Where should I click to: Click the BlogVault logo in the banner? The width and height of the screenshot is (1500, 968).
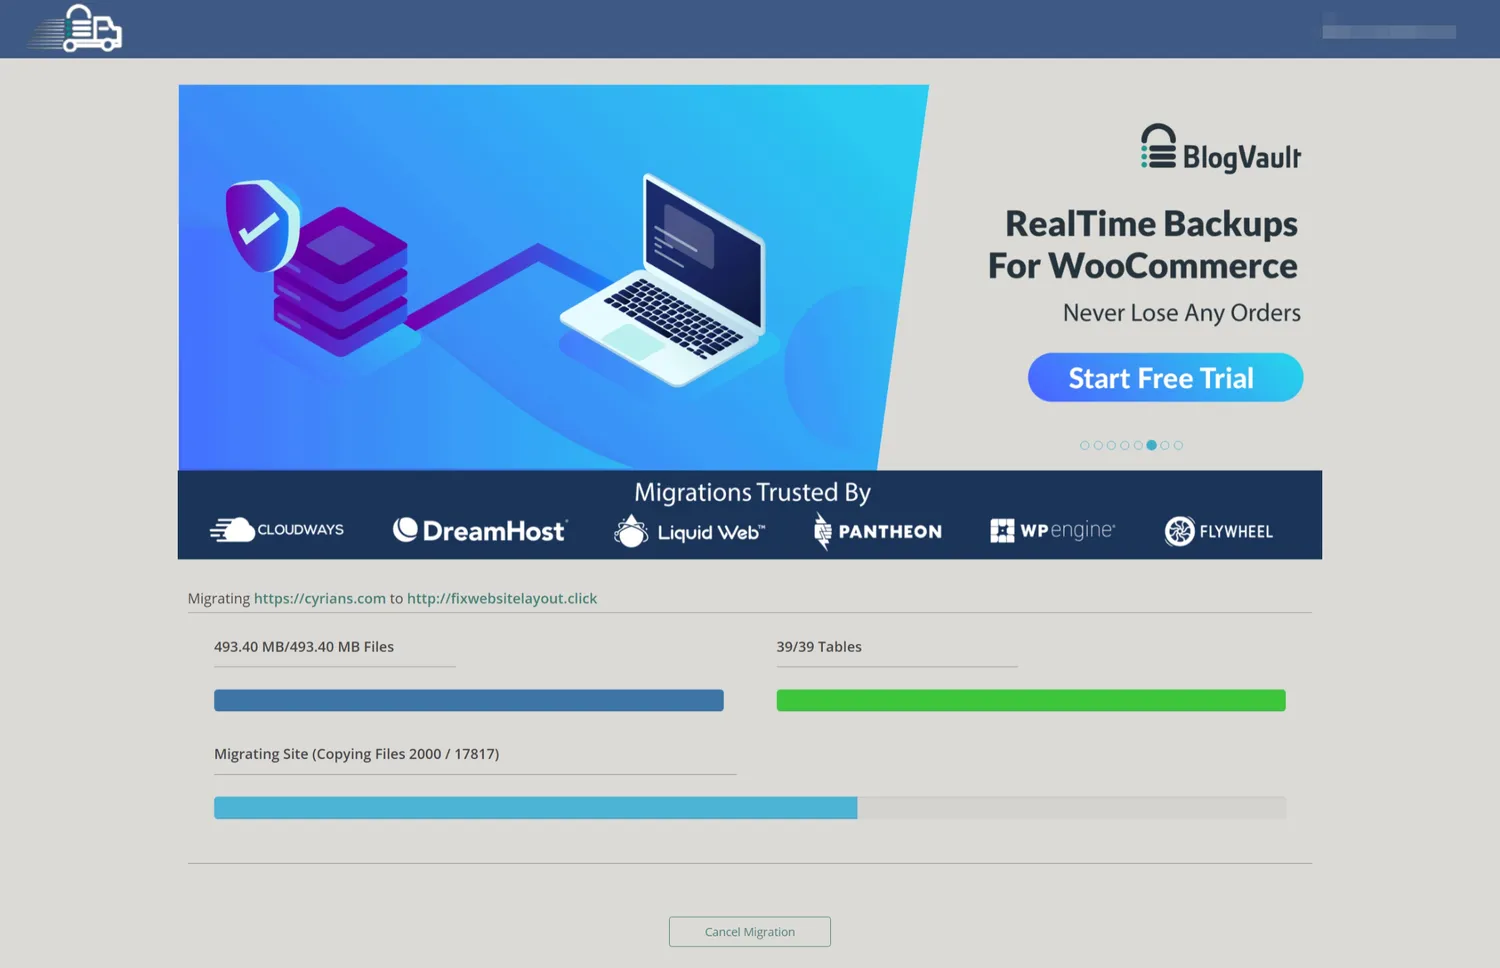(1220, 149)
